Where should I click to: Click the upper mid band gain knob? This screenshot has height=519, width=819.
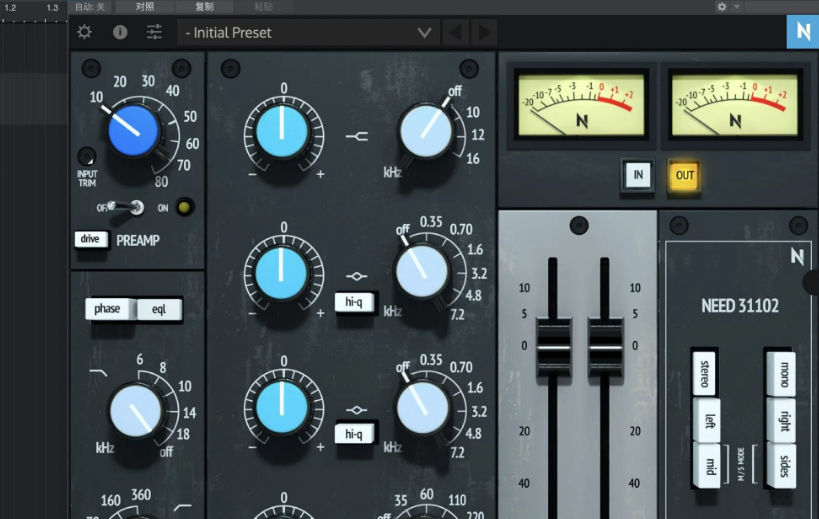click(x=281, y=273)
